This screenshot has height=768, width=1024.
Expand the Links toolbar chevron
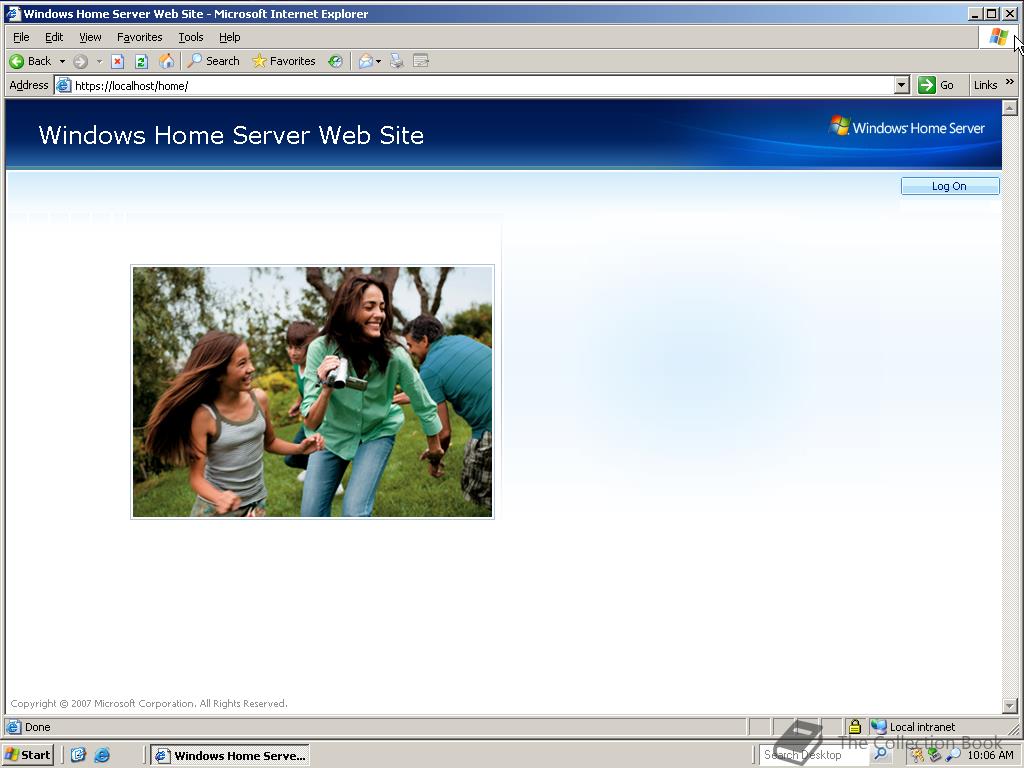point(1010,82)
